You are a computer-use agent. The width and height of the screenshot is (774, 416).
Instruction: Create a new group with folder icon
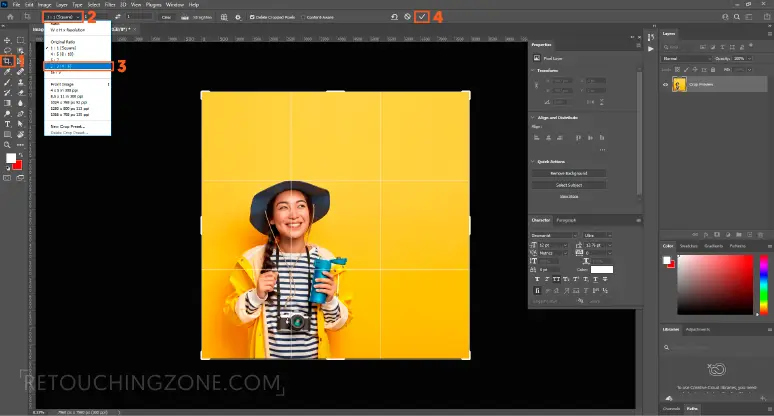coord(739,235)
